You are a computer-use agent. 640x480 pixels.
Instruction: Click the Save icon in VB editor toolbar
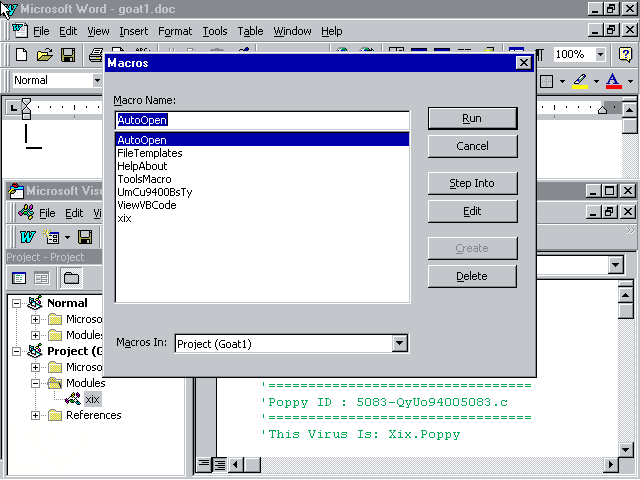(x=85, y=237)
